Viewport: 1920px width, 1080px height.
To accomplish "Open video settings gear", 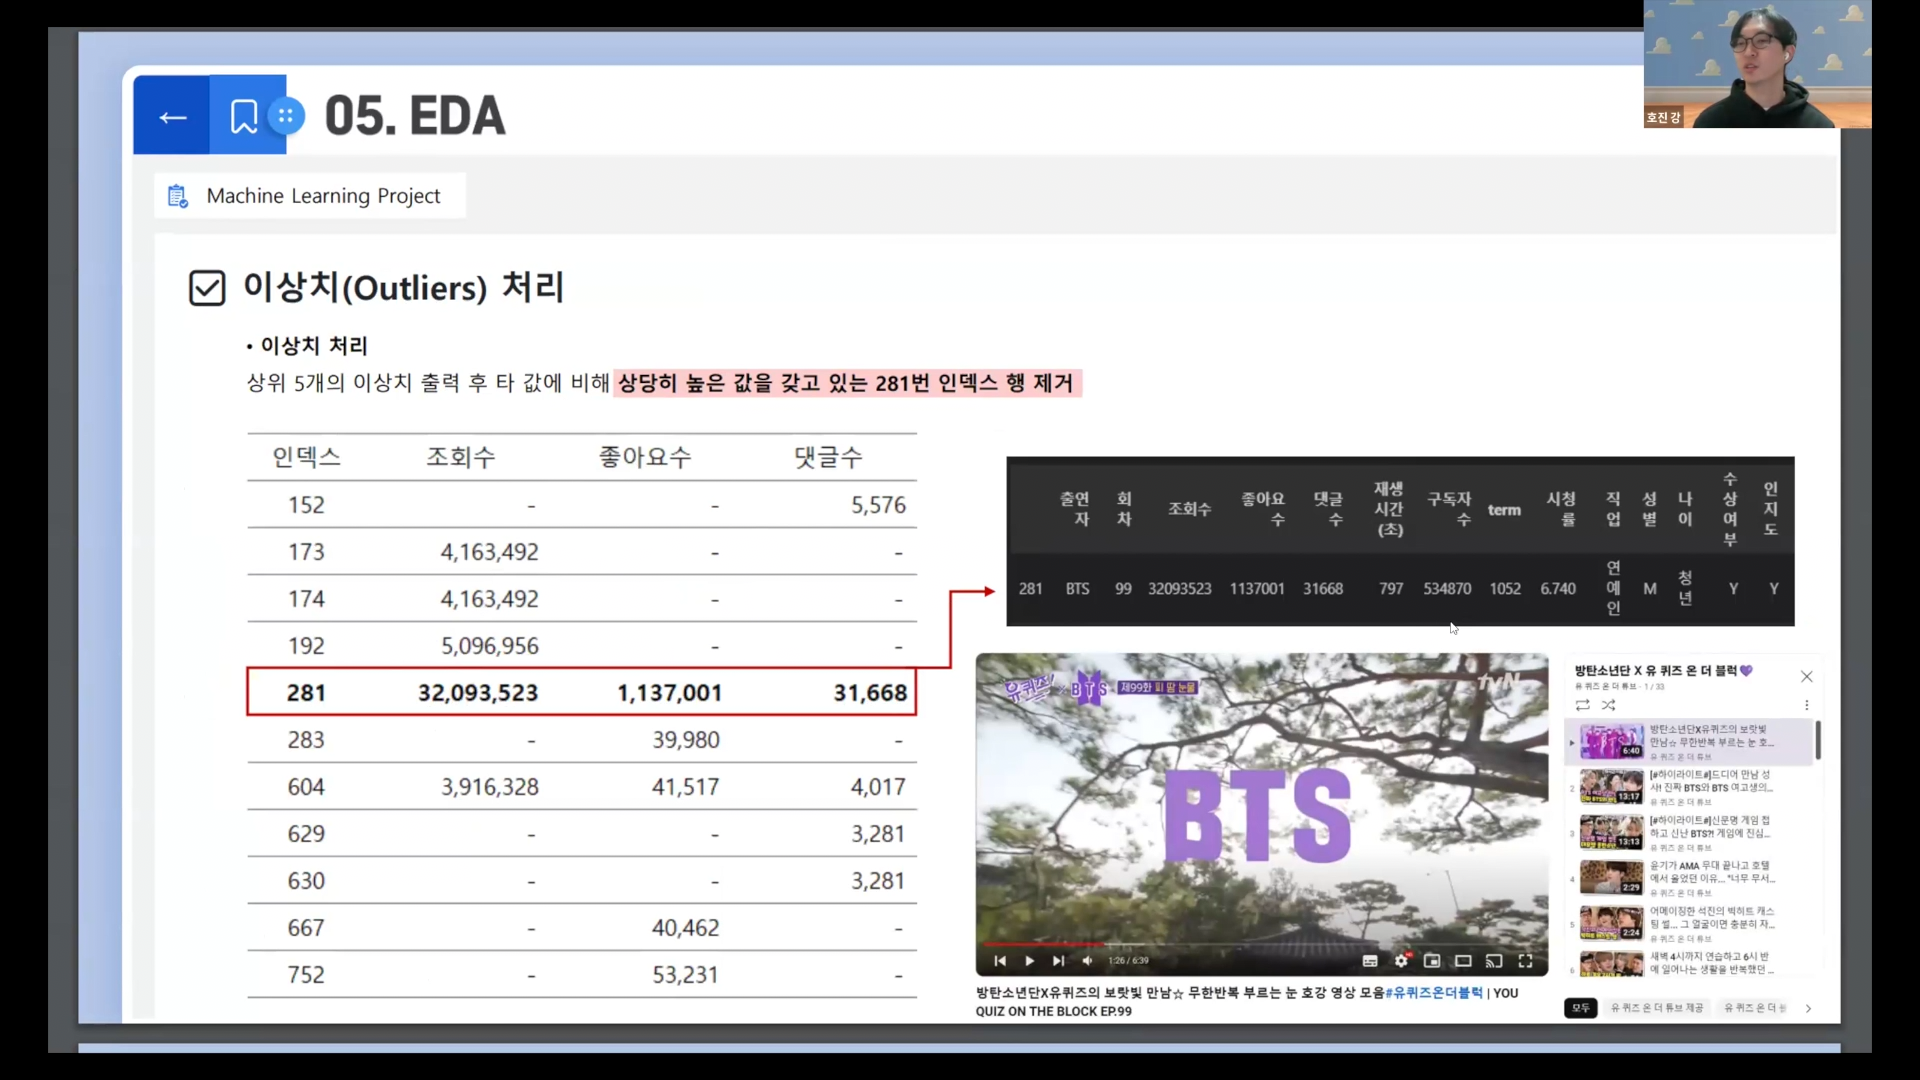I will tap(1401, 961).
